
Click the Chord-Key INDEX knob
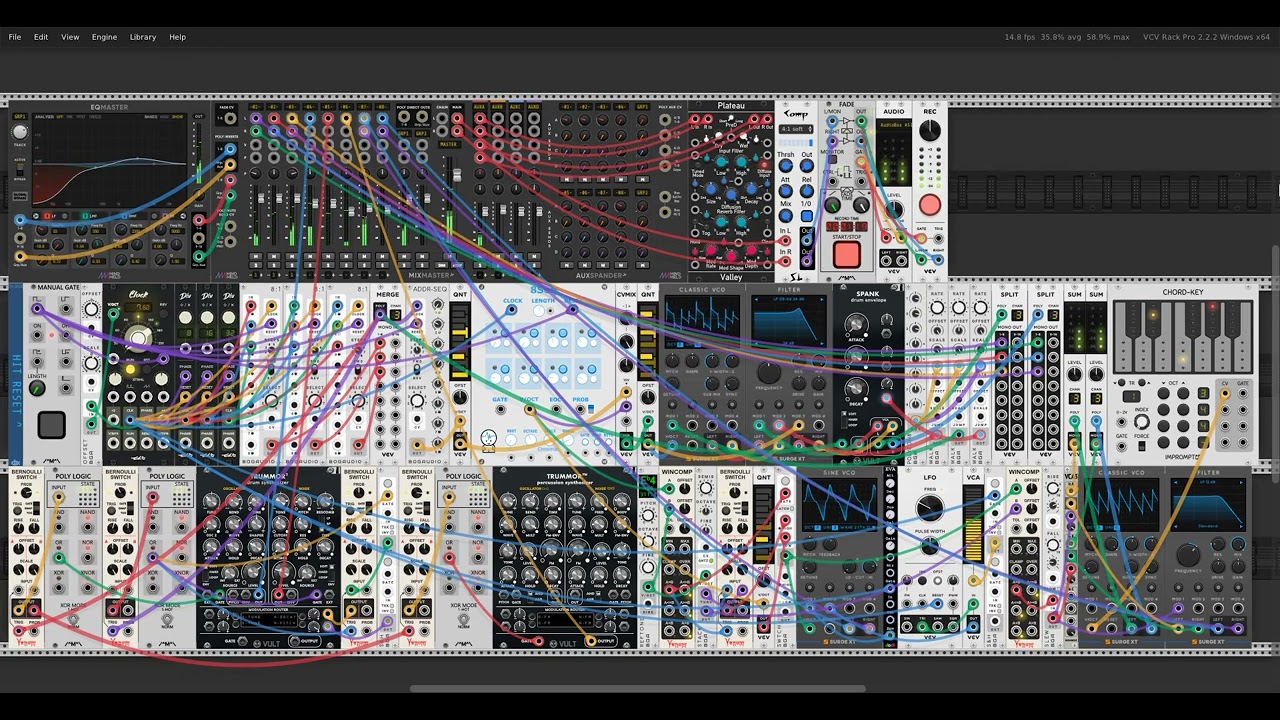pyautogui.click(x=1141, y=421)
